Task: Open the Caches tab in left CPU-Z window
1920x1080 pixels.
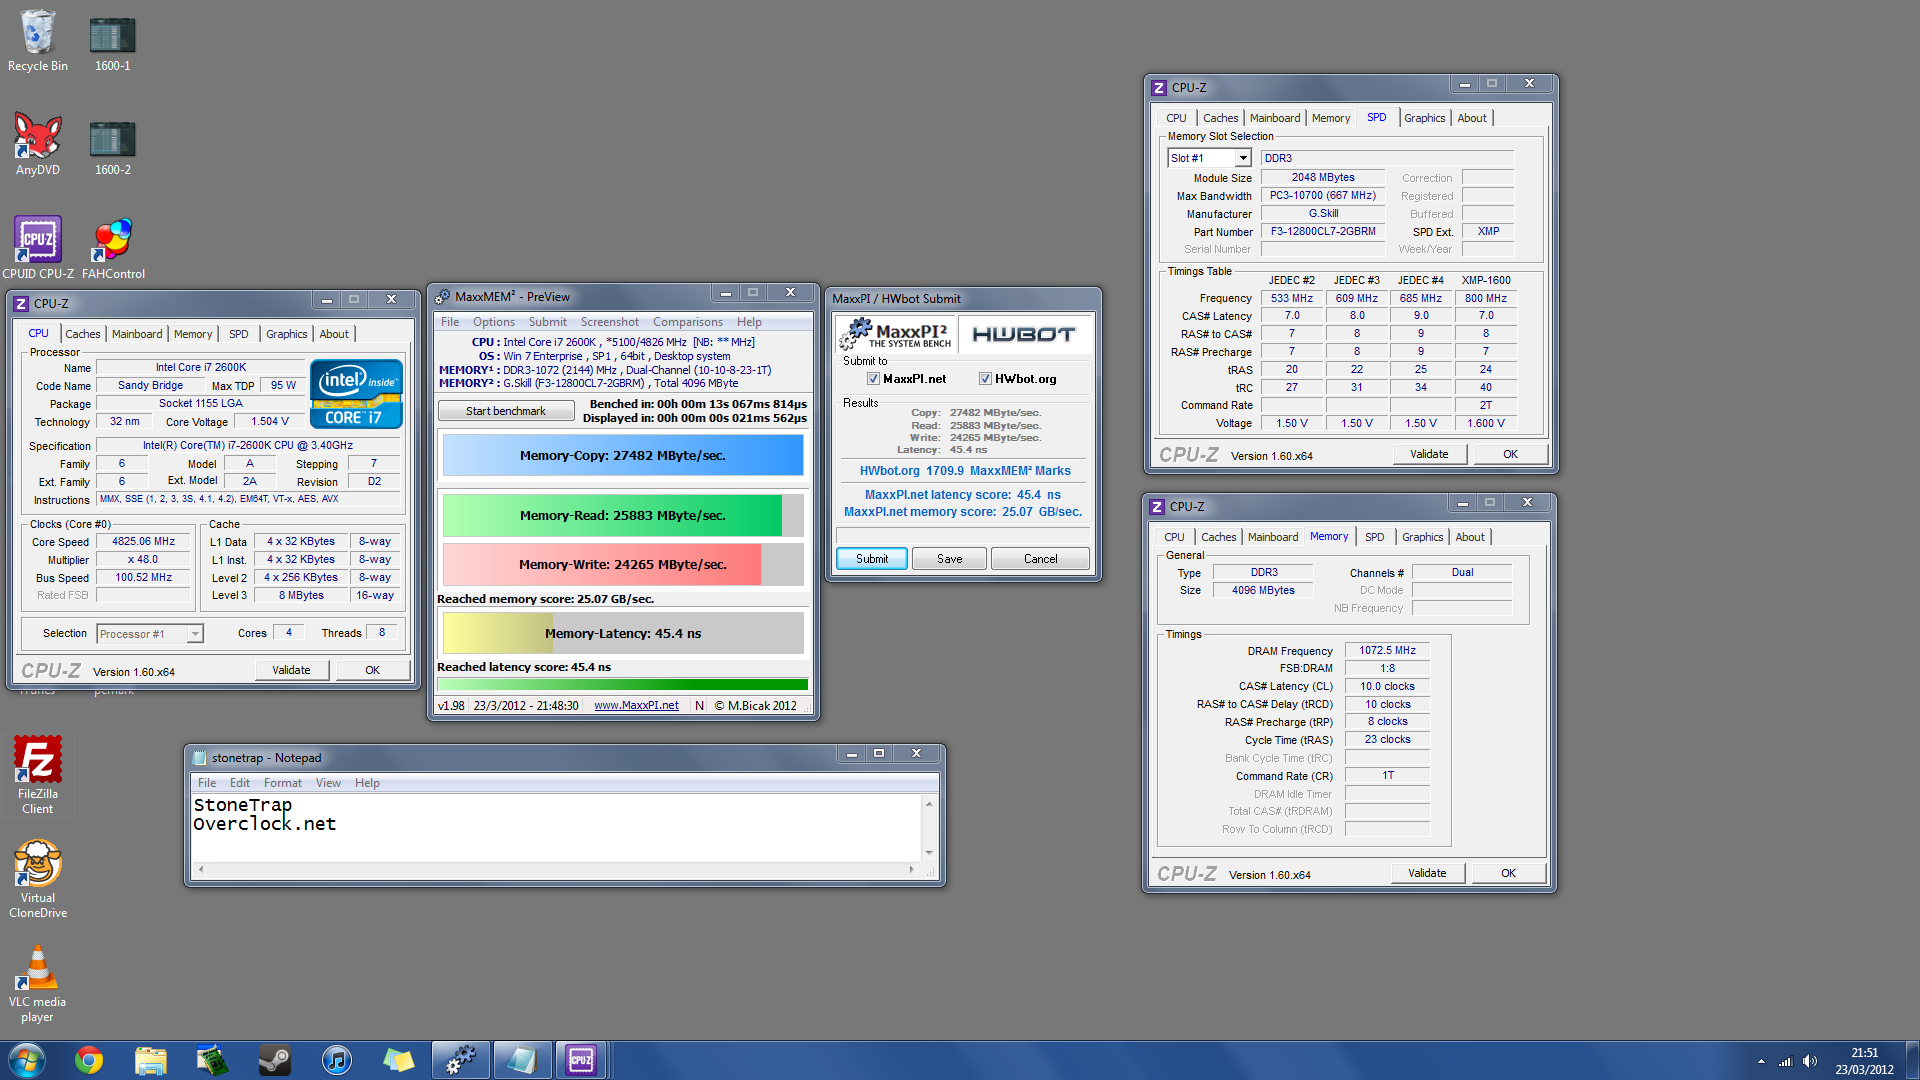Action: [83, 334]
